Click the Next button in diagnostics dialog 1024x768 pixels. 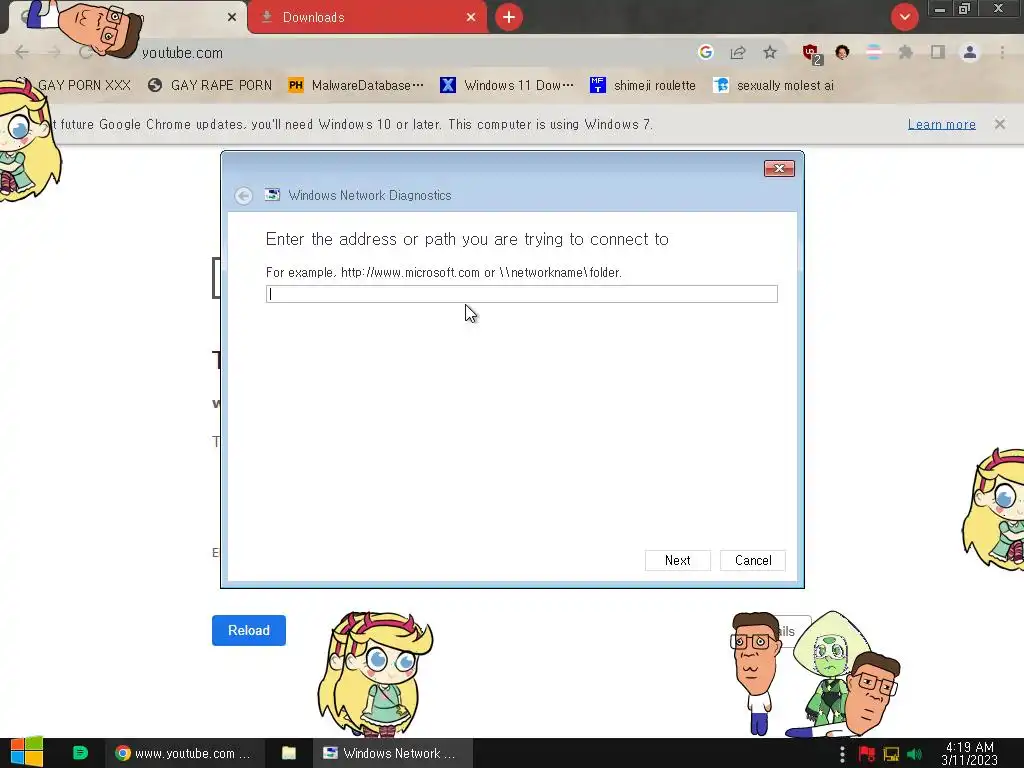tap(677, 560)
